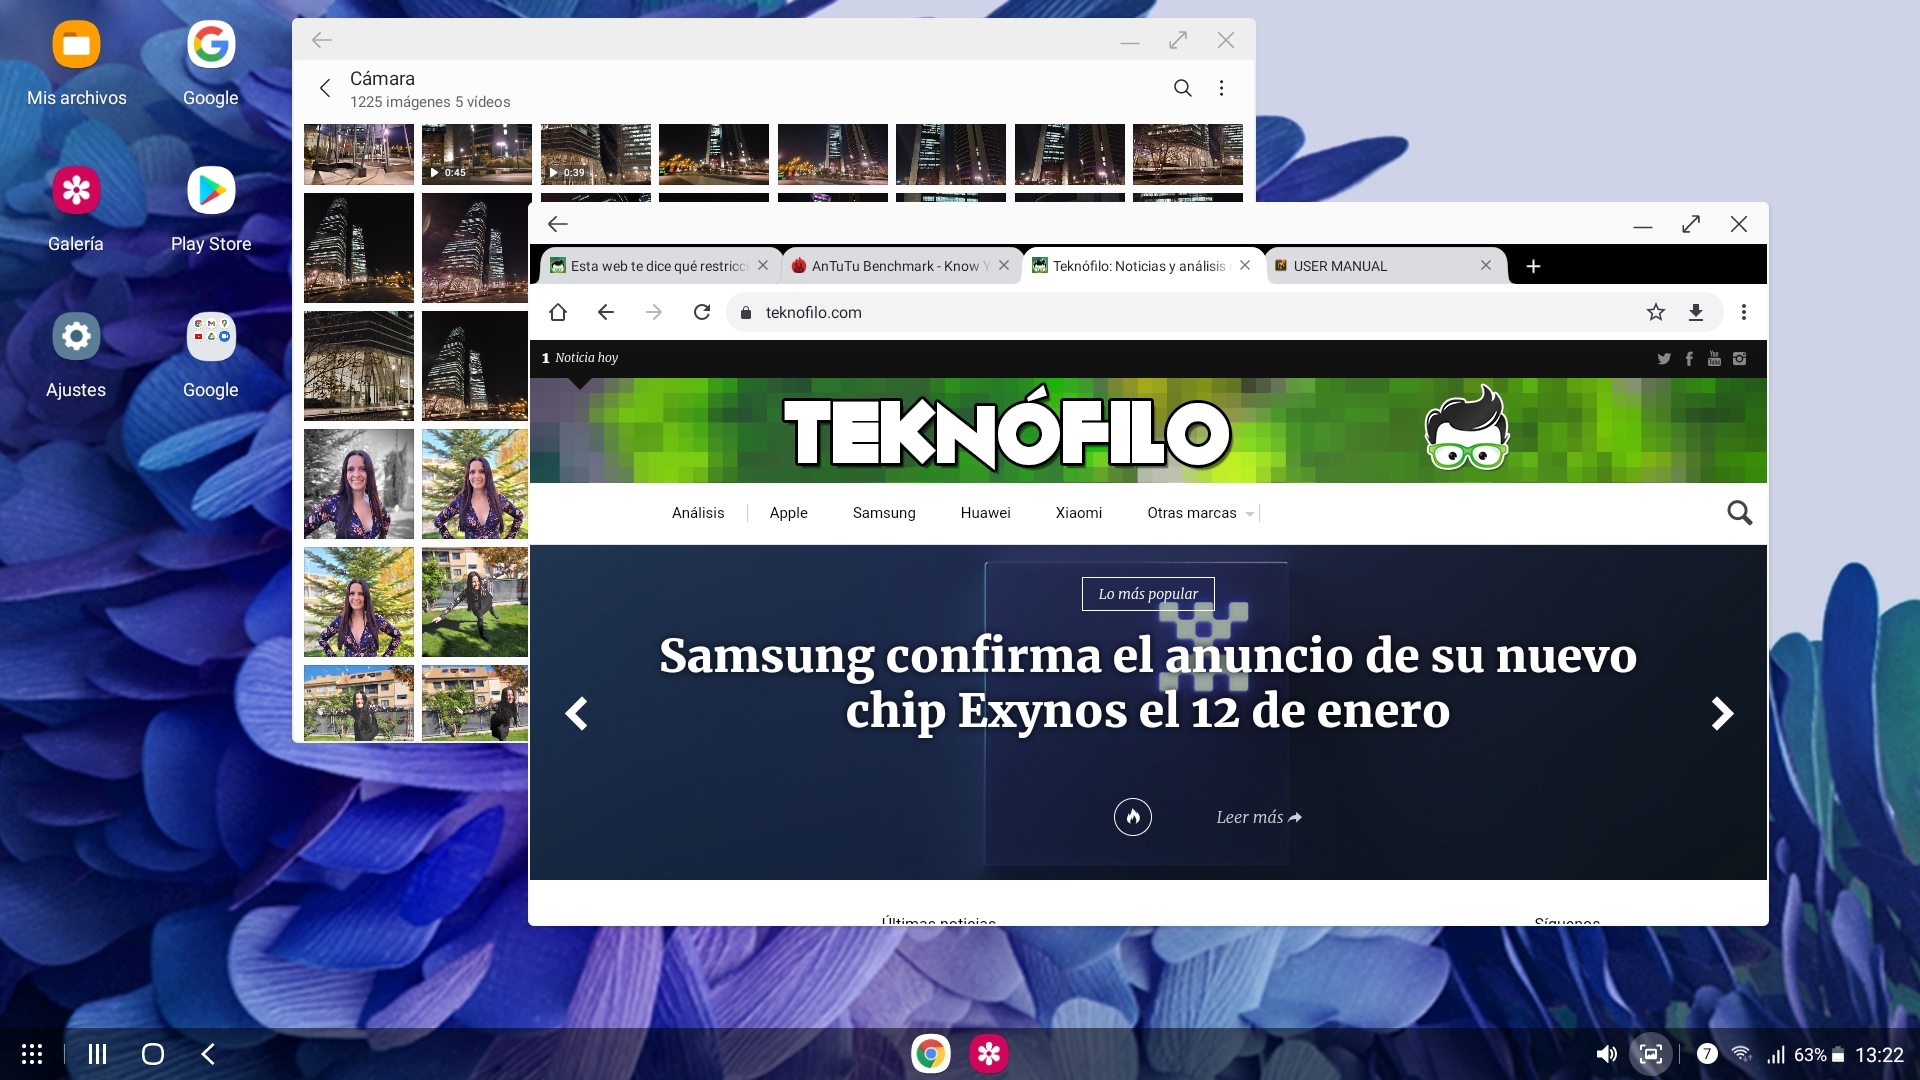
Task: Open Samsung section in site menu
Action: click(x=884, y=513)
